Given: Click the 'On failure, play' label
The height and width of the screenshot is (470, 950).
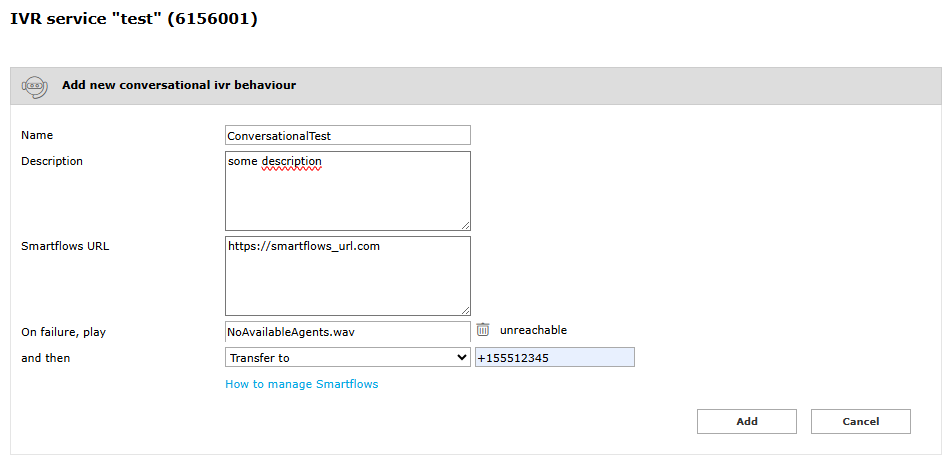Looking at the screenshot, I should [x=63, y=331].
